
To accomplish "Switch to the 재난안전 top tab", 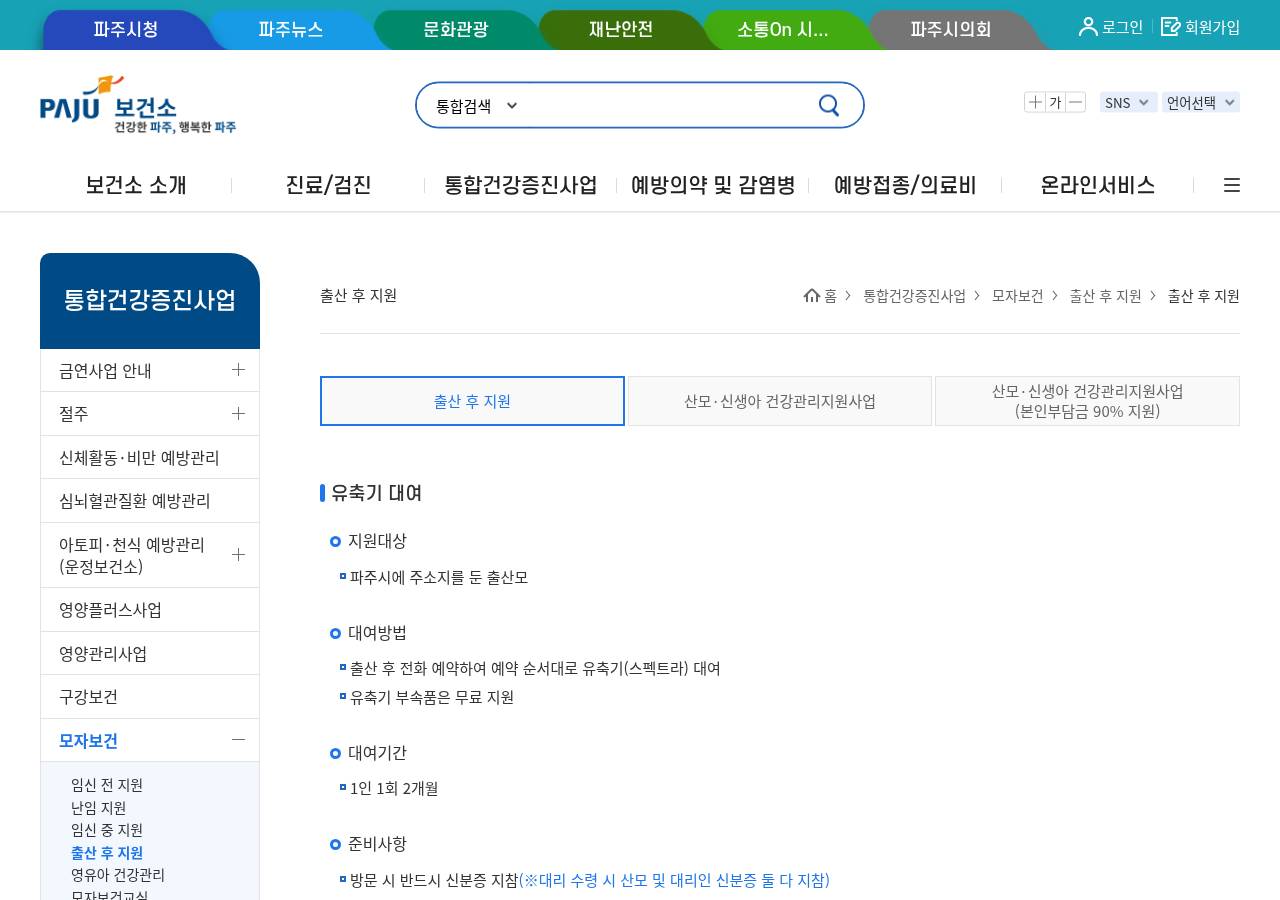I will pos(620,29).
